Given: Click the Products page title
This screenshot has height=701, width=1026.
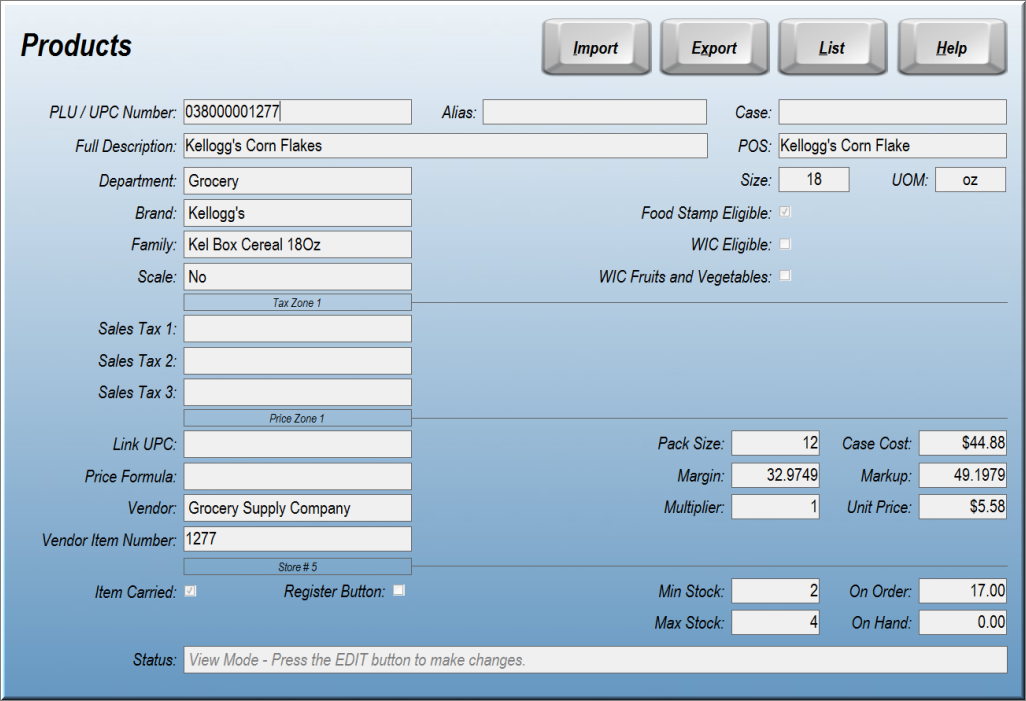Looking at the screenshot, I should 76,45.
